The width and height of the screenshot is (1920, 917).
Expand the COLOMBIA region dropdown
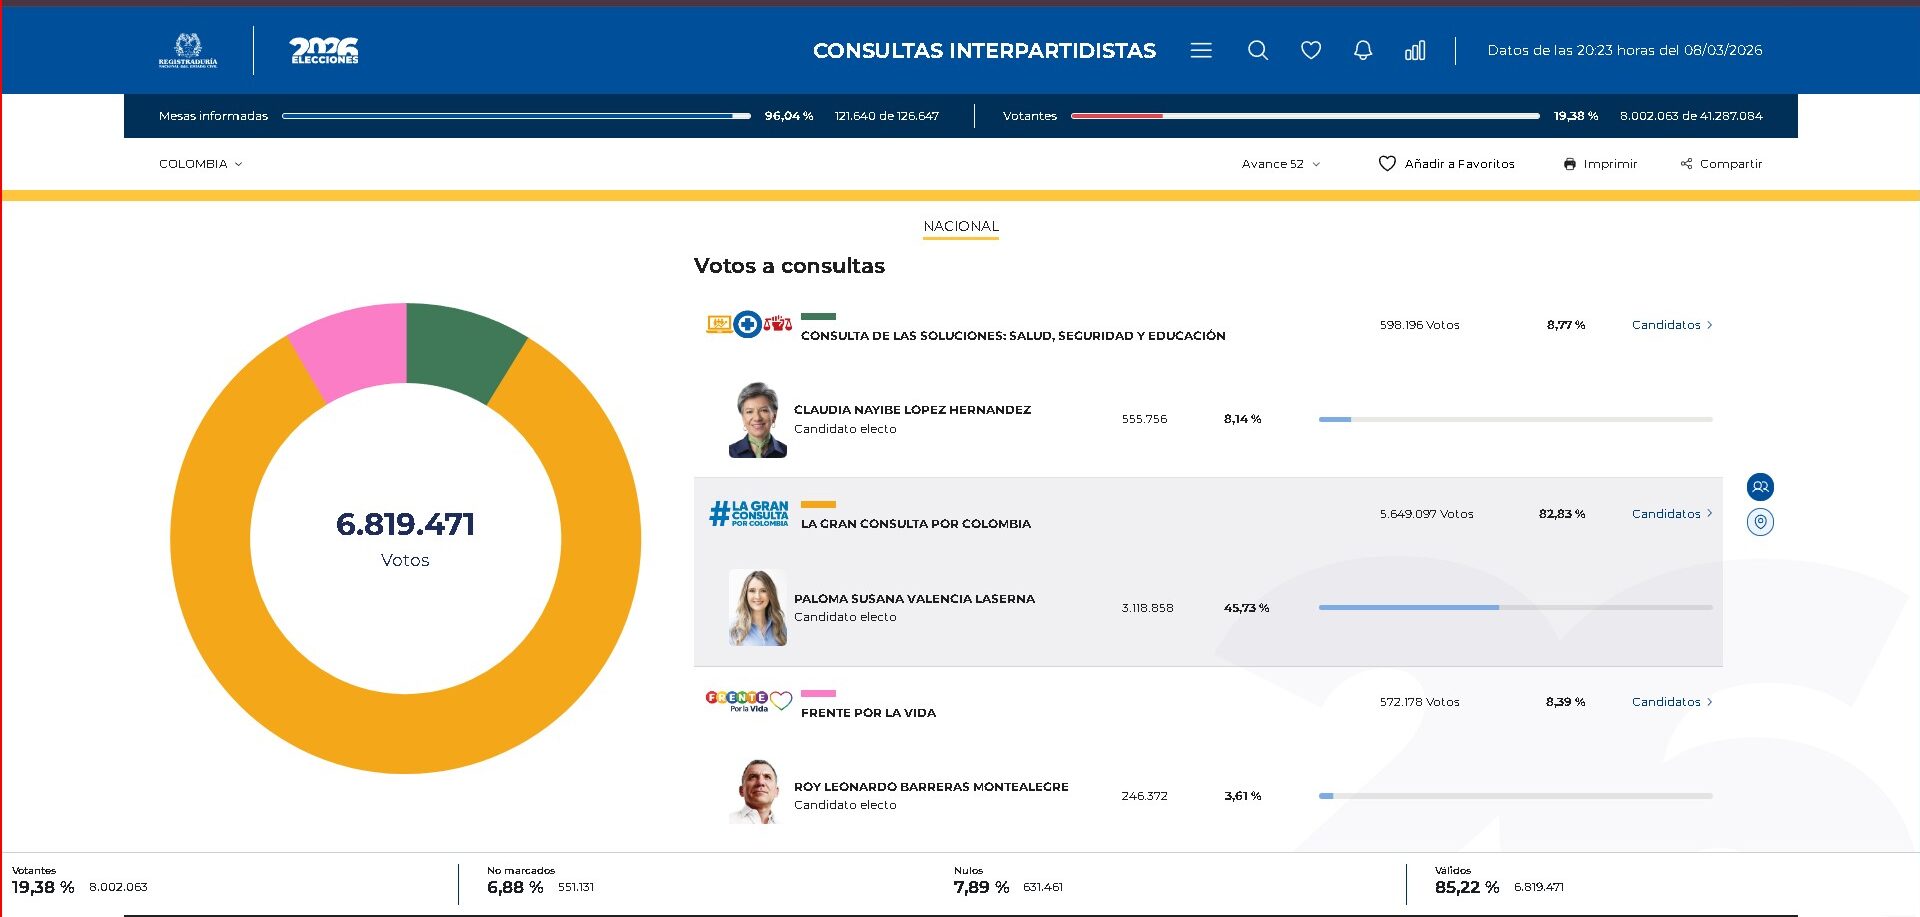click(200, 164)
